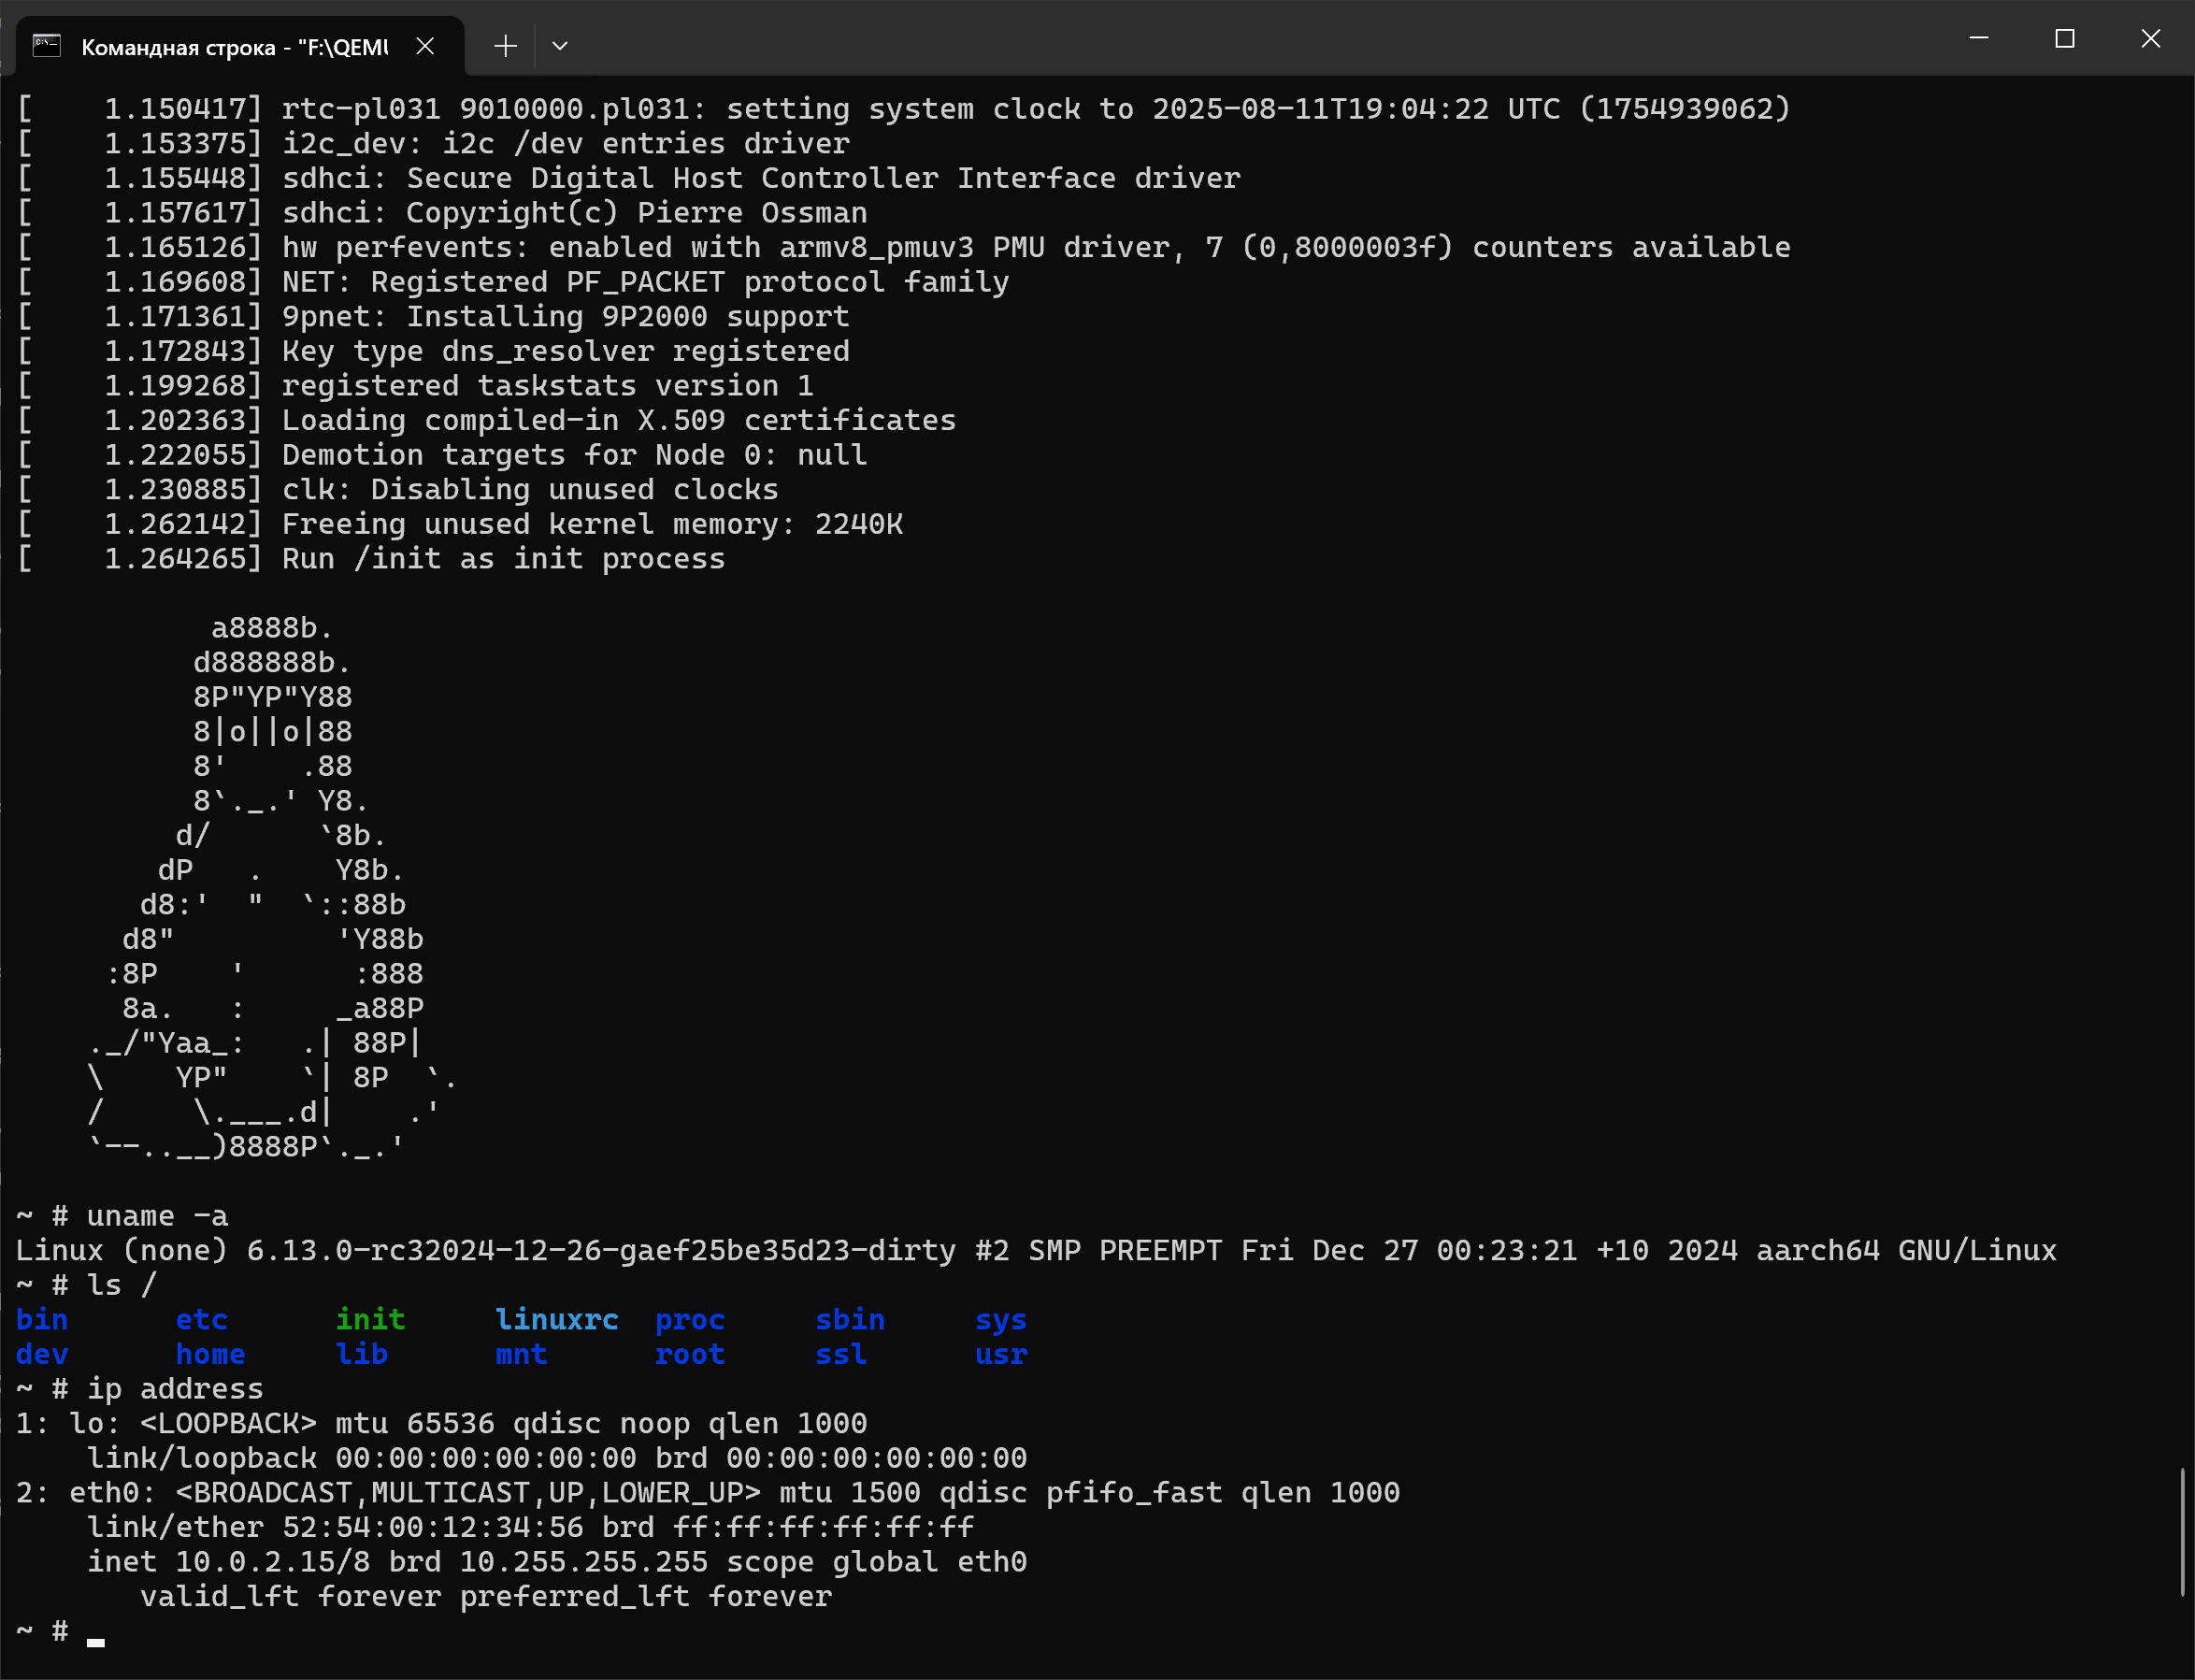Close the terminal window
This screenshot has width=2195, height=1680.
pyautogui.click(x=2150, y=39)
